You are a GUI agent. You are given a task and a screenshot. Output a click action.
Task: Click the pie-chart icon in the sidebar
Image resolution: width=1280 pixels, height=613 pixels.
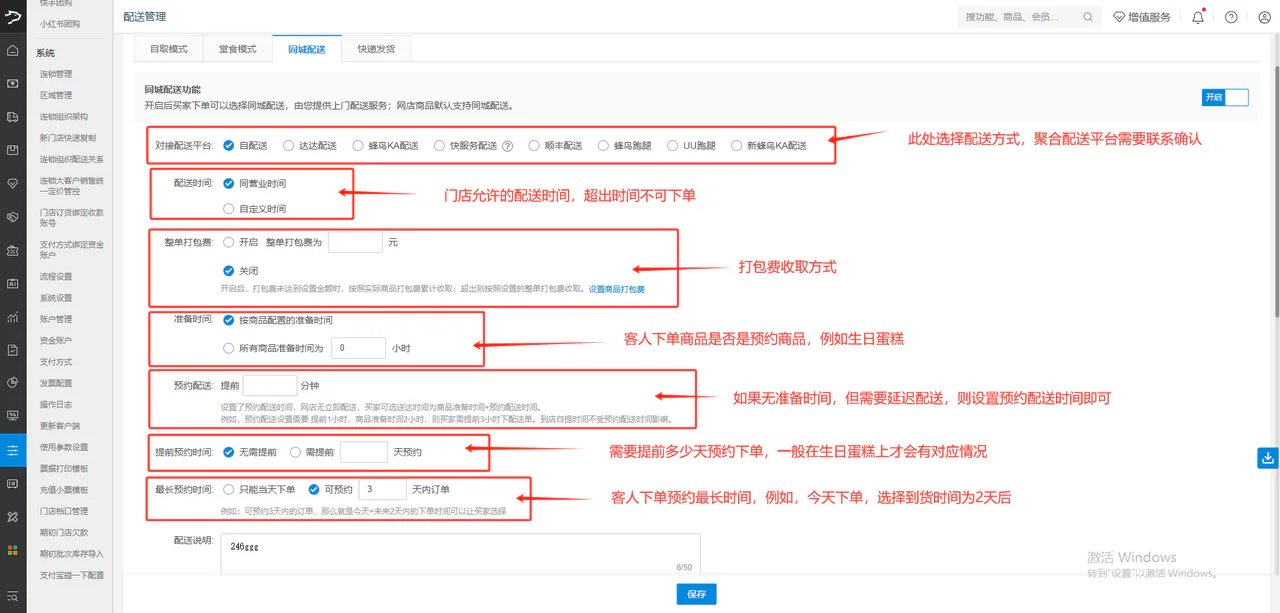coord(13,383)
